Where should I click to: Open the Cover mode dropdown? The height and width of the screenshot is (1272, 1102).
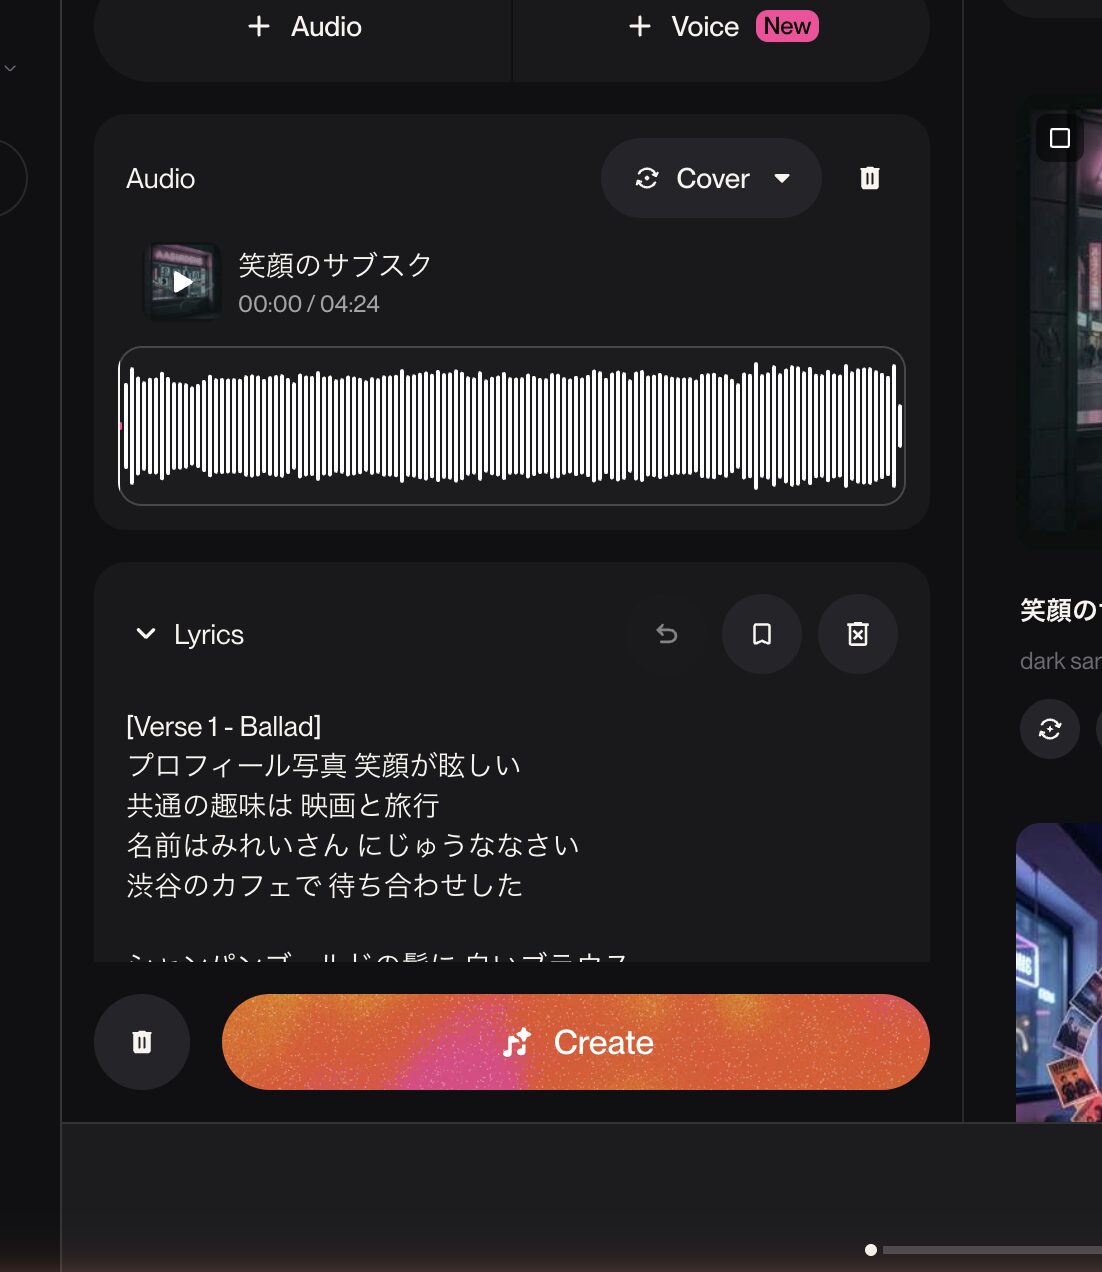click(711, 178)
